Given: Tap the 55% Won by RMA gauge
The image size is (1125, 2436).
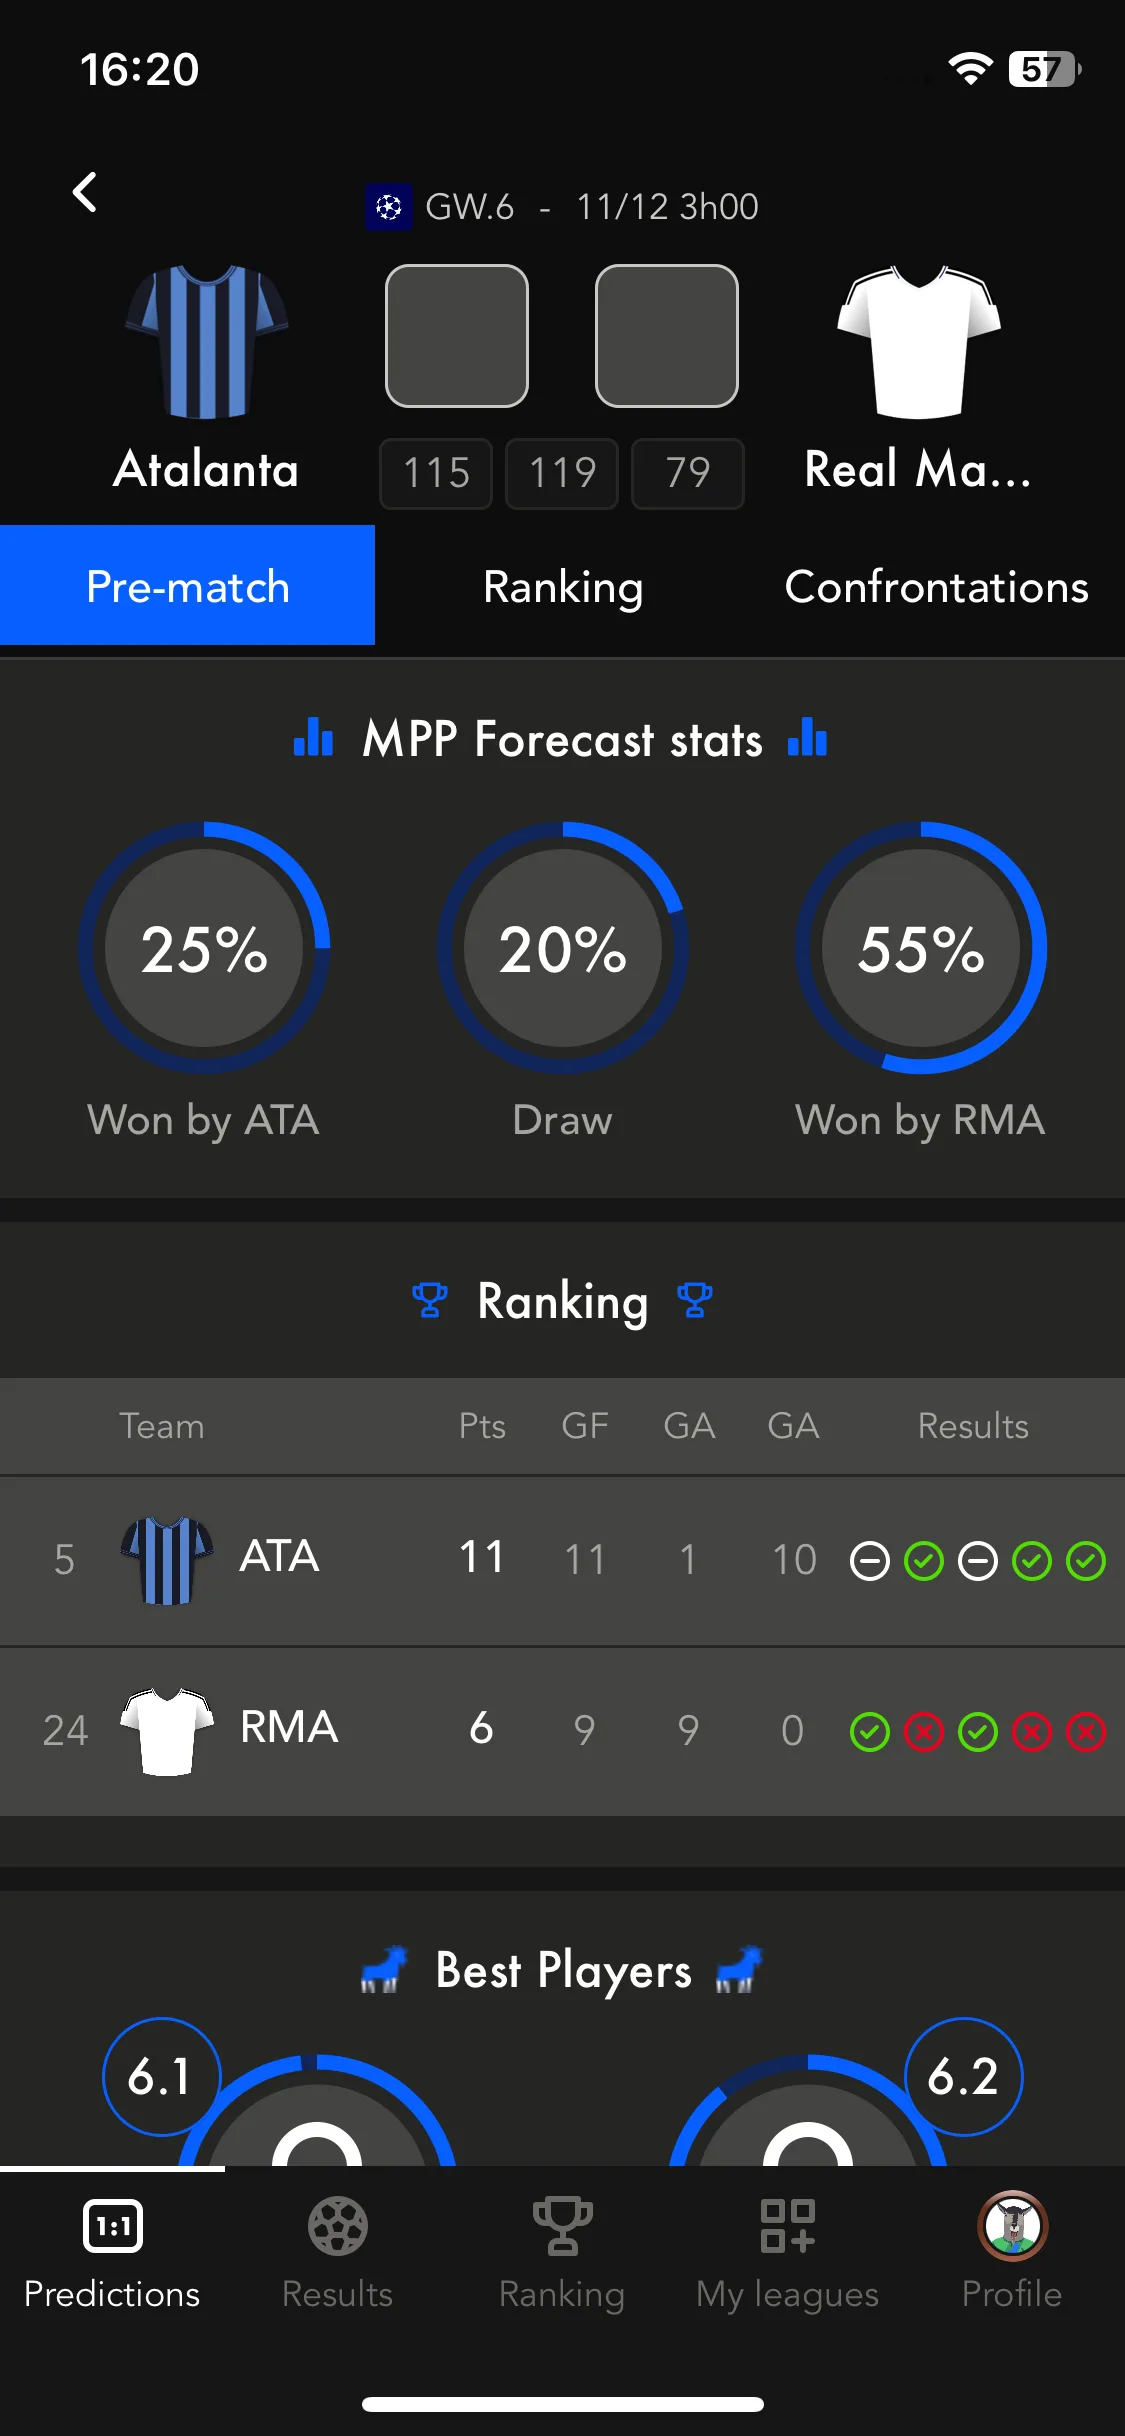Looking at the screenshot, I should point(921,948).
